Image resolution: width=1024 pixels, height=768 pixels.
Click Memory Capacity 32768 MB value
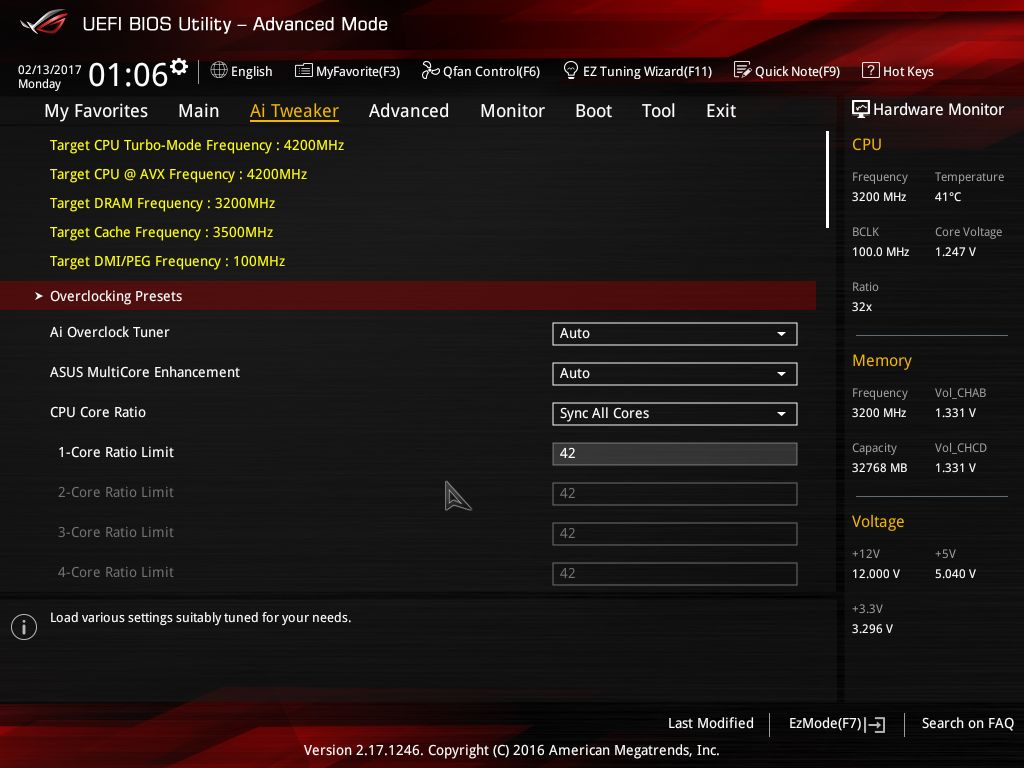879,468
